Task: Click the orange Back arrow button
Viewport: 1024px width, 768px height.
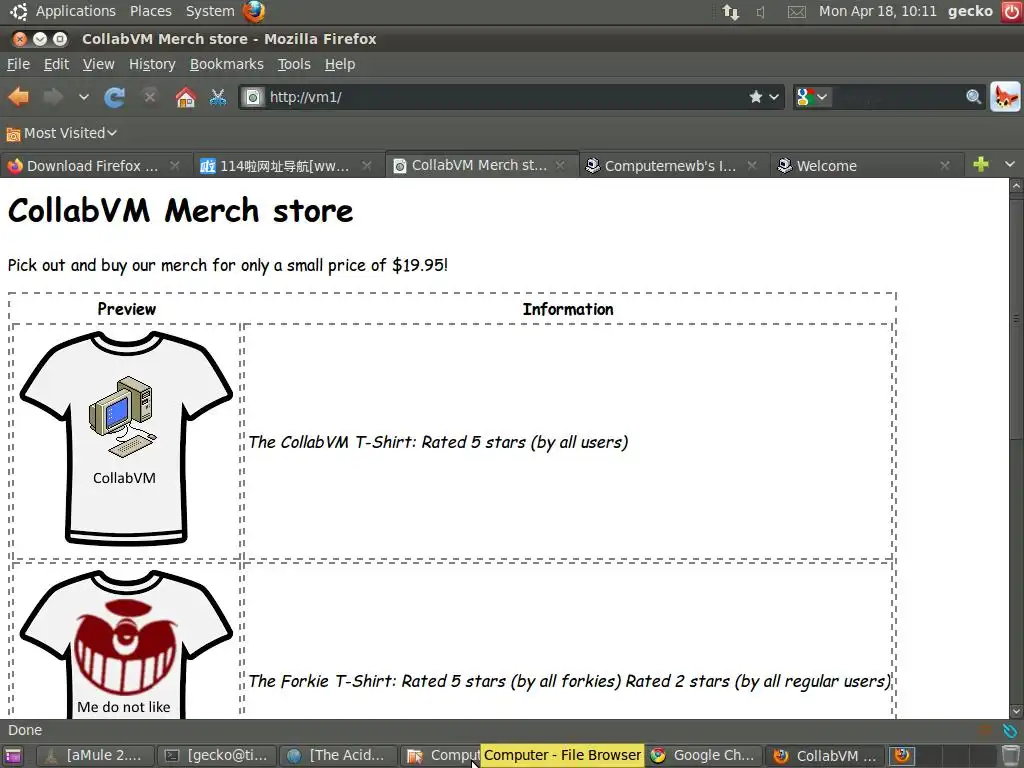Action: (19, 97)
